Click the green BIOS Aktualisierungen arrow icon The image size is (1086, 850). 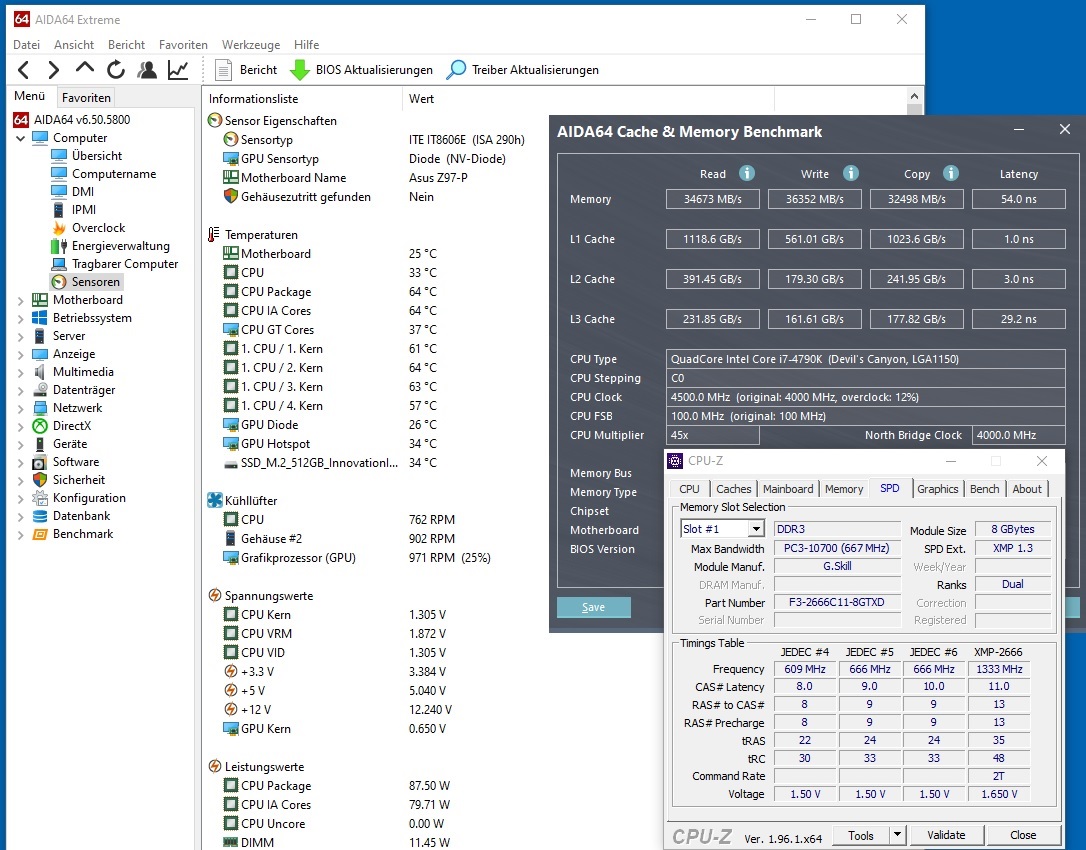[x=300, y=70]
